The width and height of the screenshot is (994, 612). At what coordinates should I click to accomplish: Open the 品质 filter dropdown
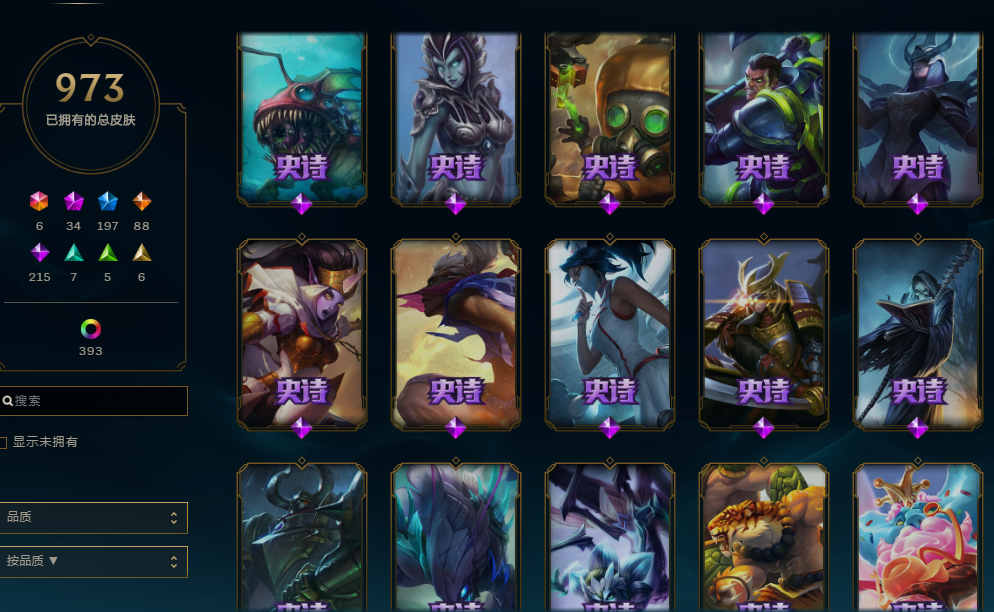tap(94, 518)
